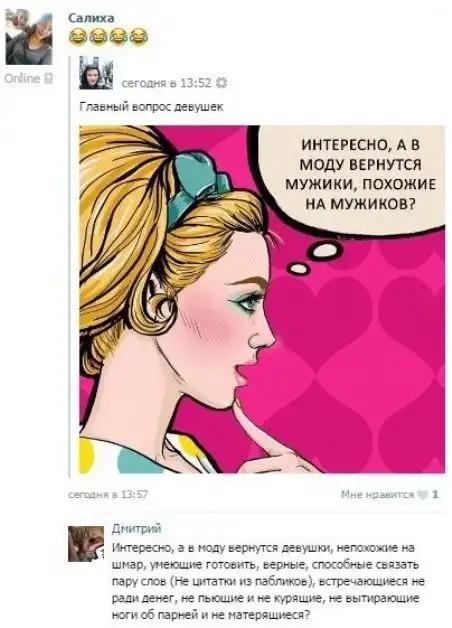
Task: Open Дмитрий's profile name link
Action: [x=136, y=529]
